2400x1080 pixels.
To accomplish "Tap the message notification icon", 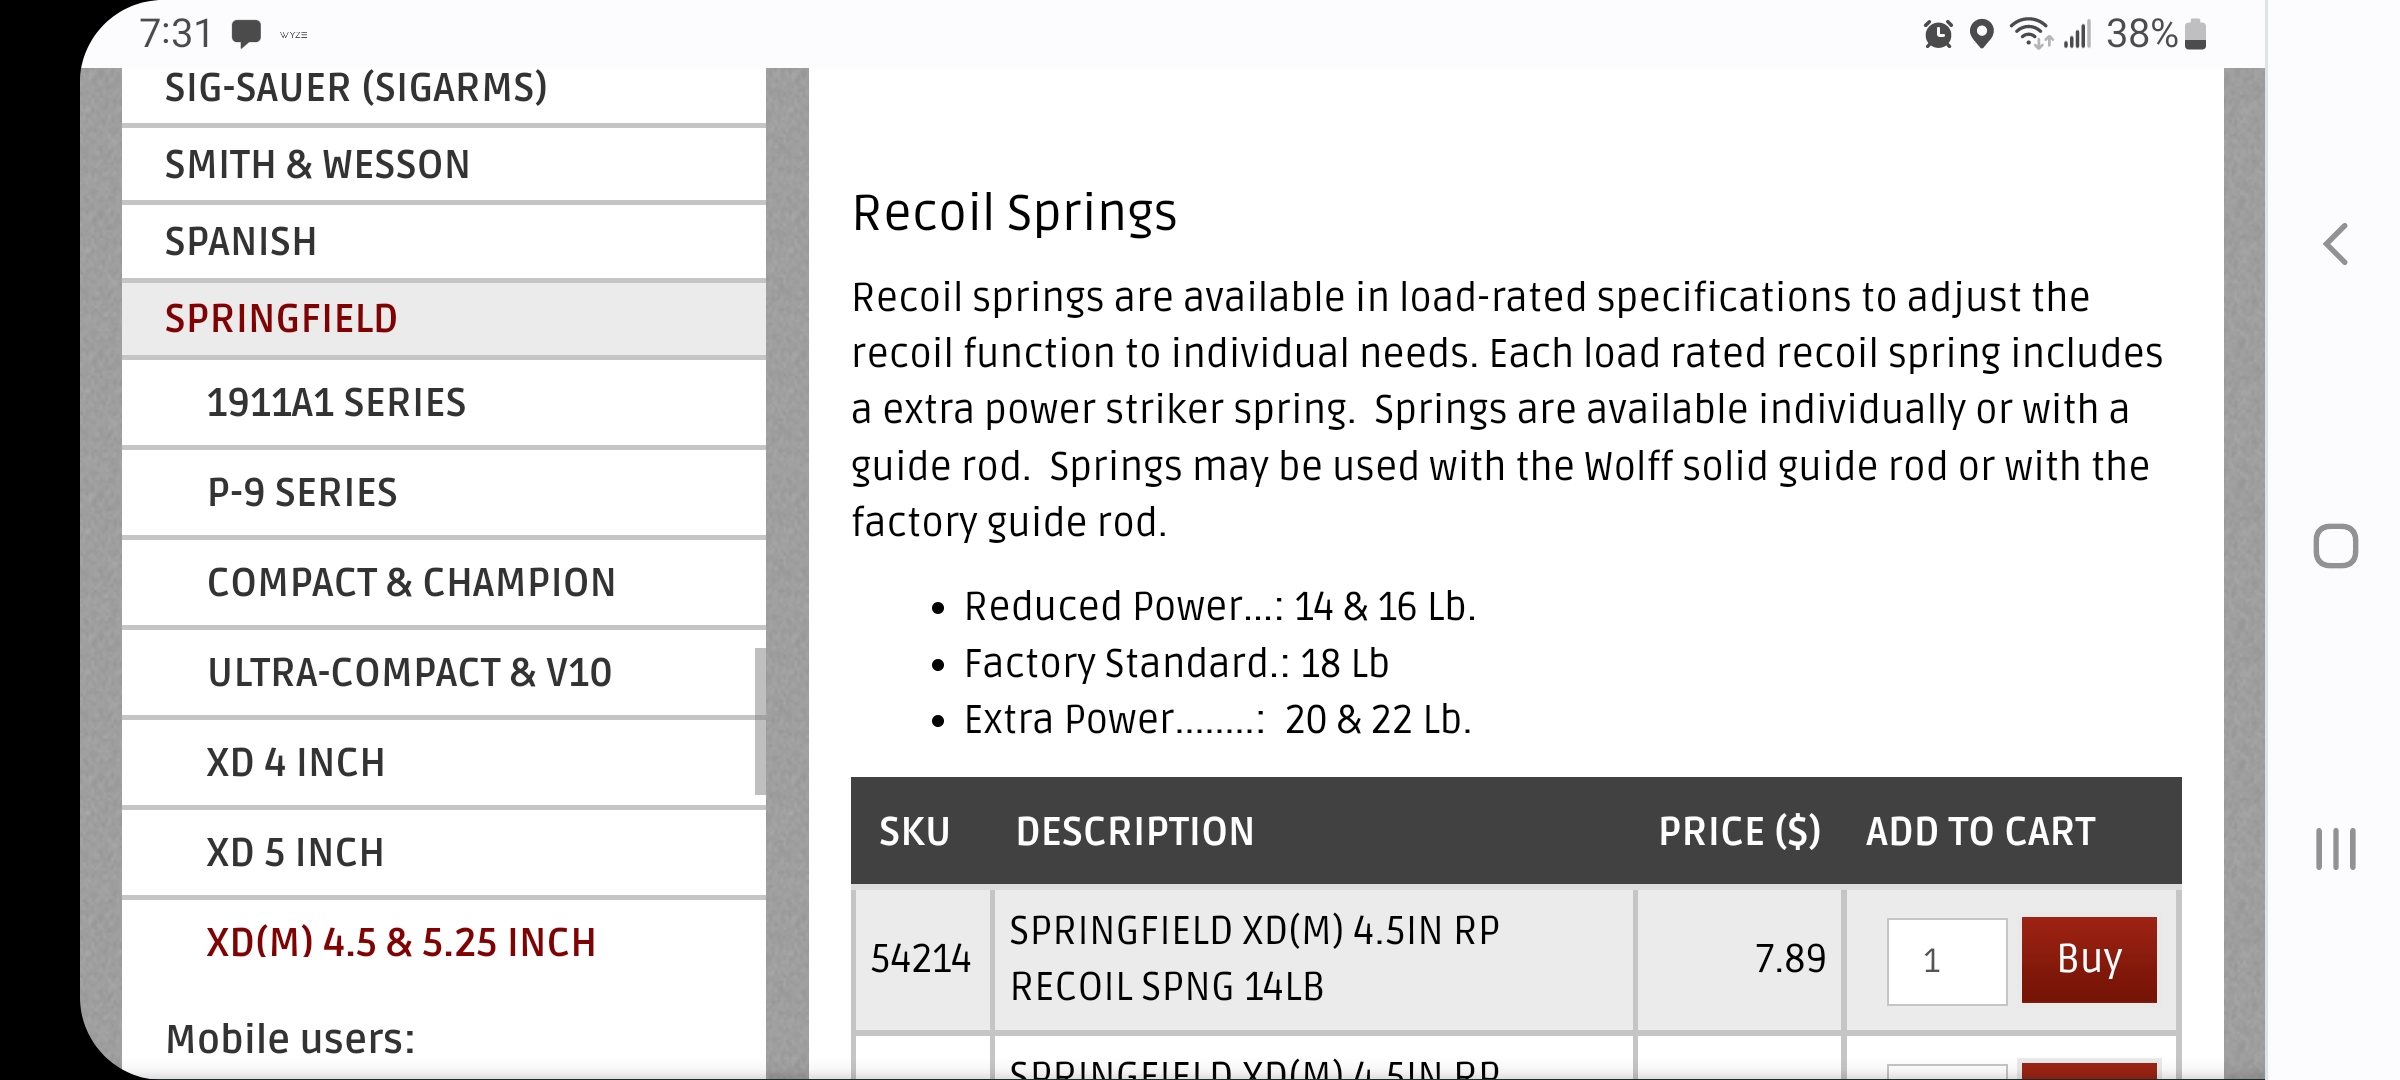I will [x=246, y=34].
